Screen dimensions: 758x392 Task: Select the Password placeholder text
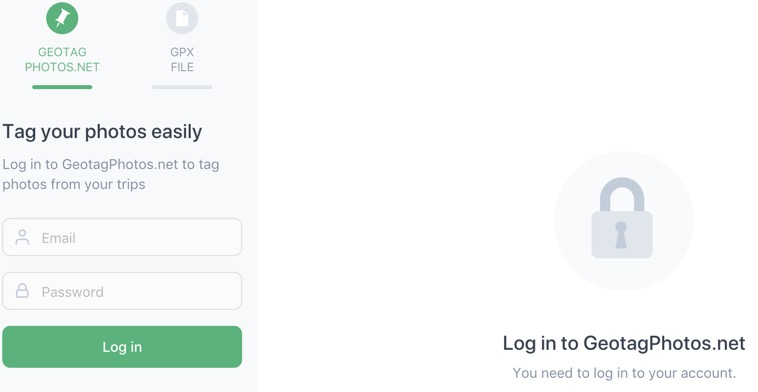coord(73,292)
